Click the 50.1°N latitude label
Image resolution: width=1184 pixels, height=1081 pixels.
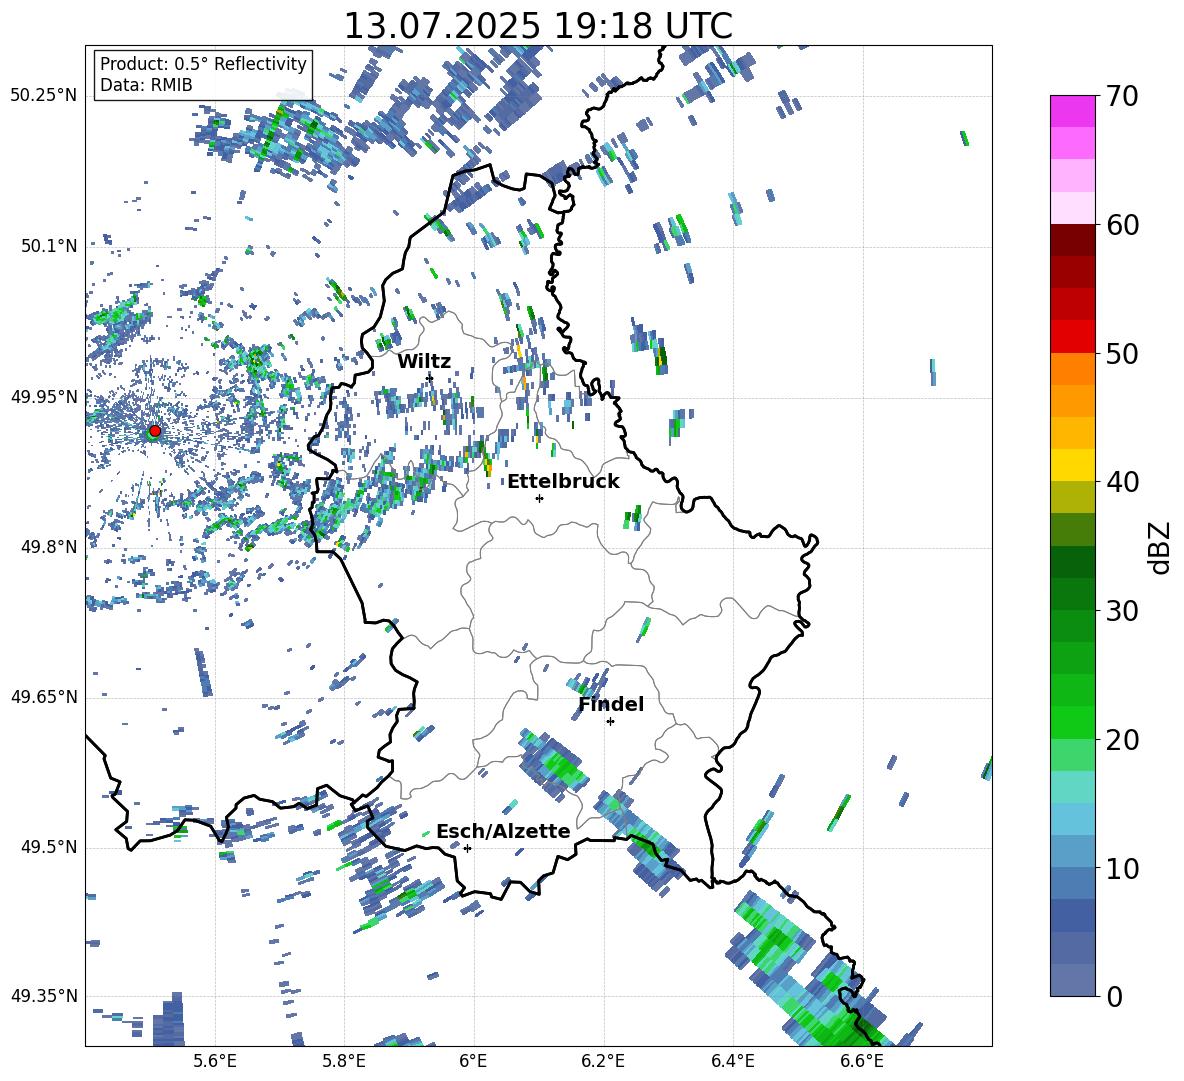(48, 246)
